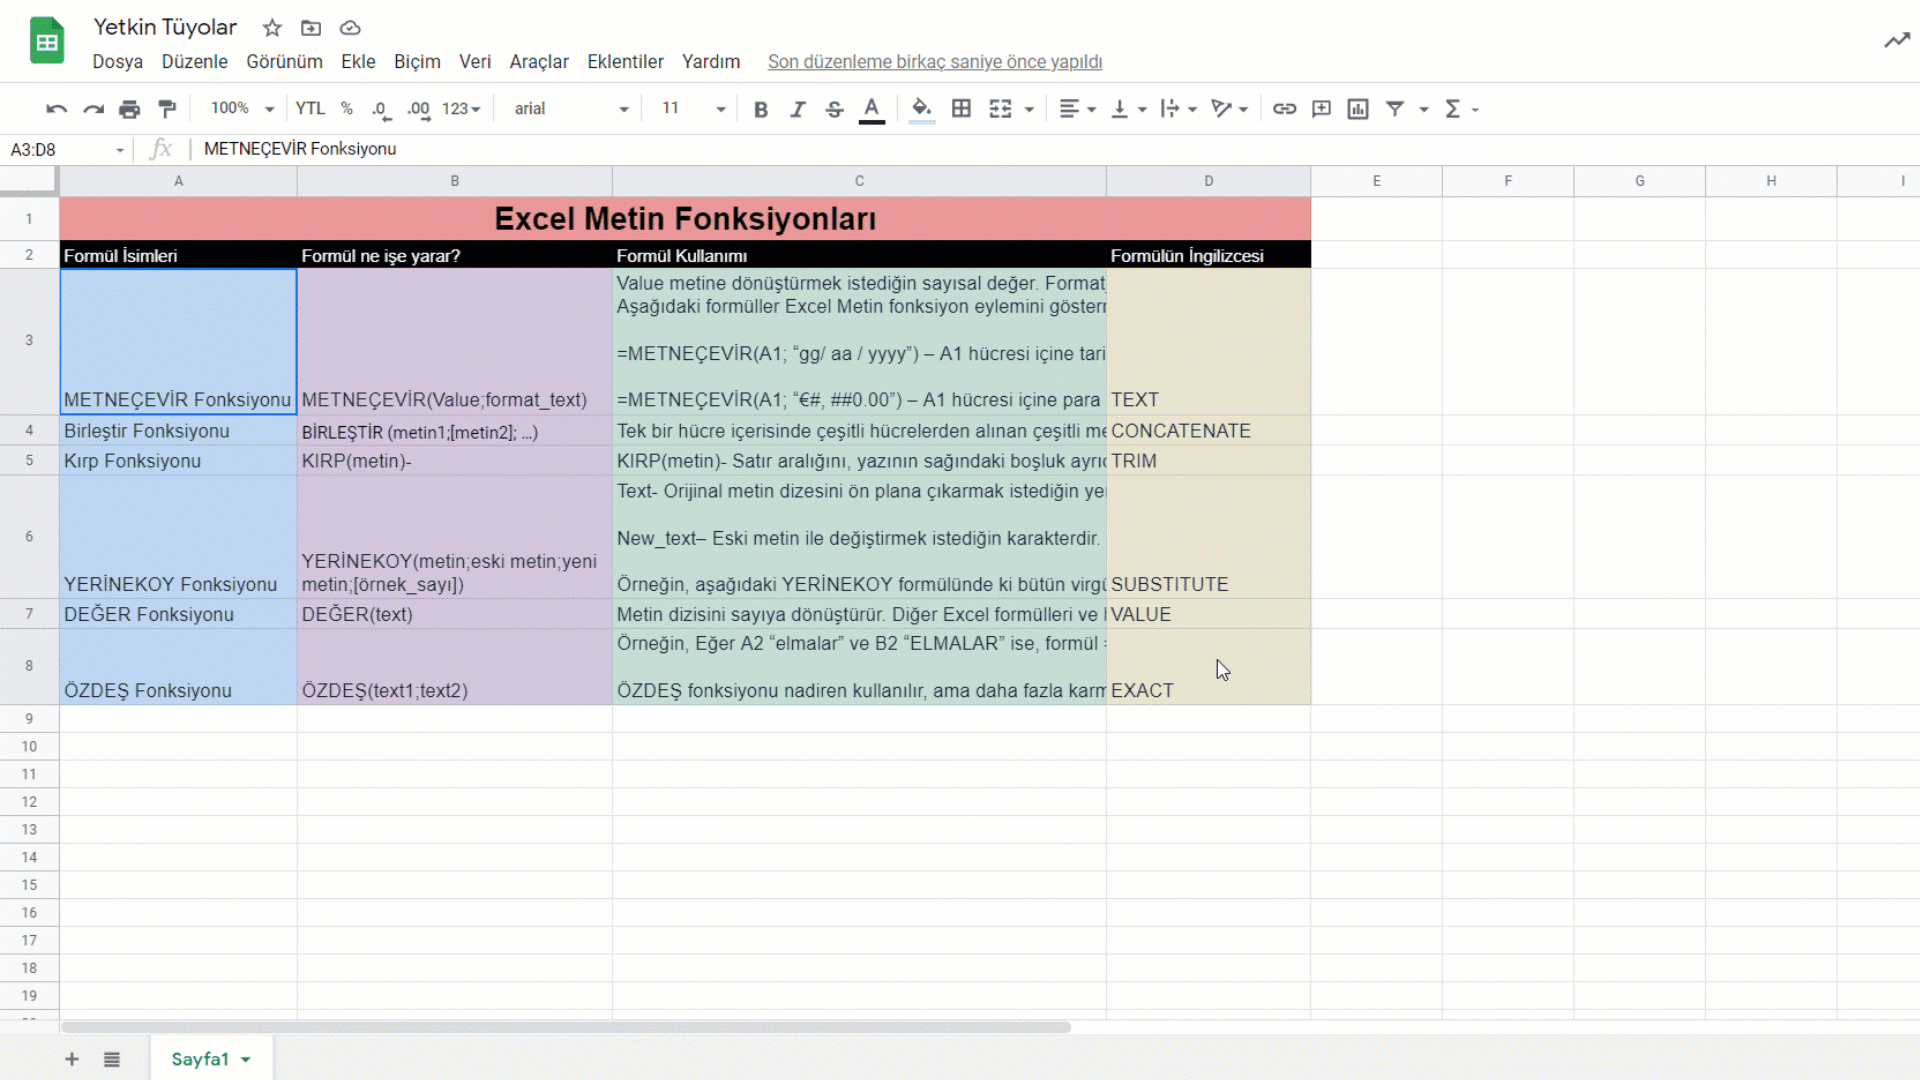Open the Eklentiler menu
The height and width of the screenshot is (1080, 1920).
[x=625, y=61]
